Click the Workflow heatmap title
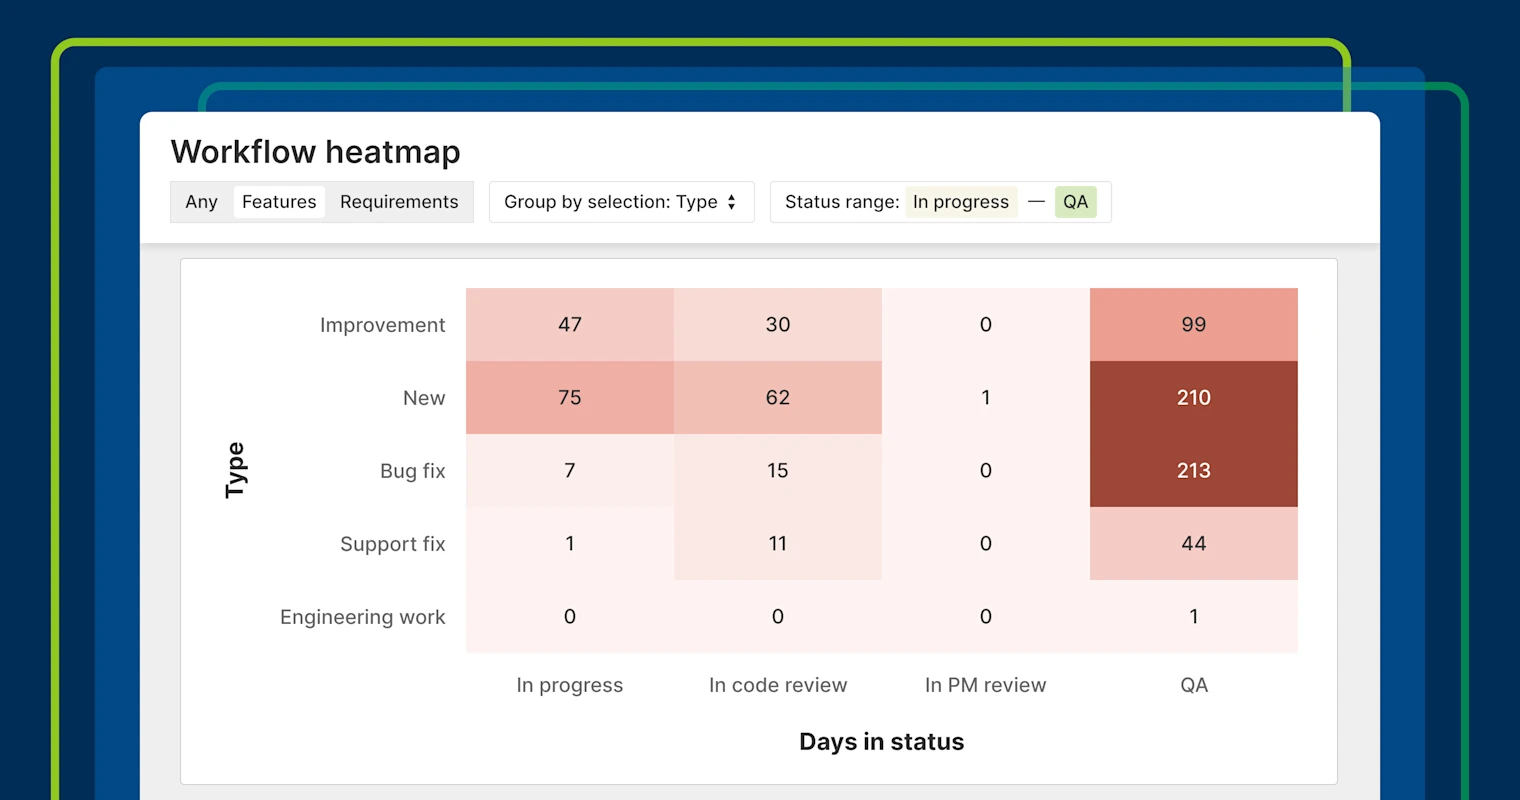Viewport: 1520px width, 800px height. pos(315,152)
